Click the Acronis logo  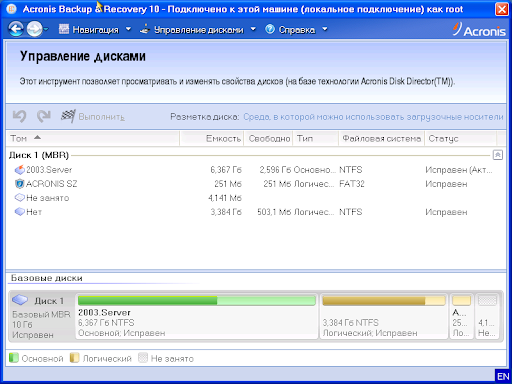[479, 30]
